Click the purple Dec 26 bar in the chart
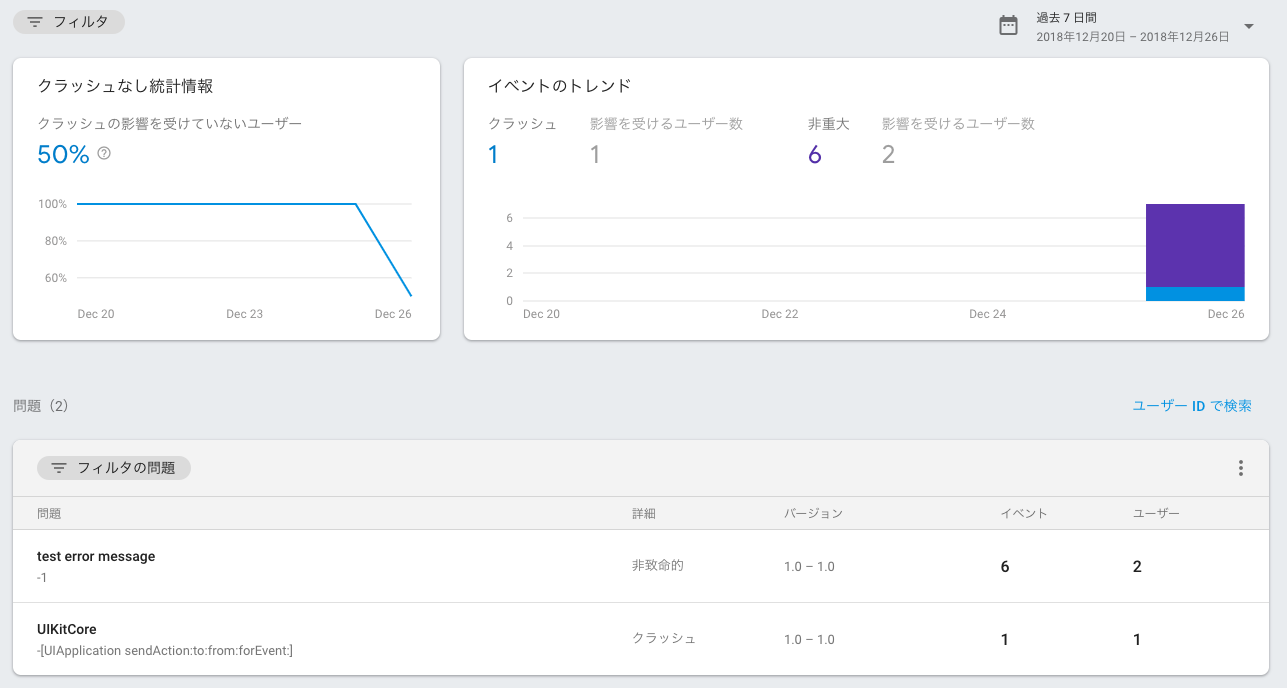This screenshot has width=1287, height=688. click(1195, 245)
